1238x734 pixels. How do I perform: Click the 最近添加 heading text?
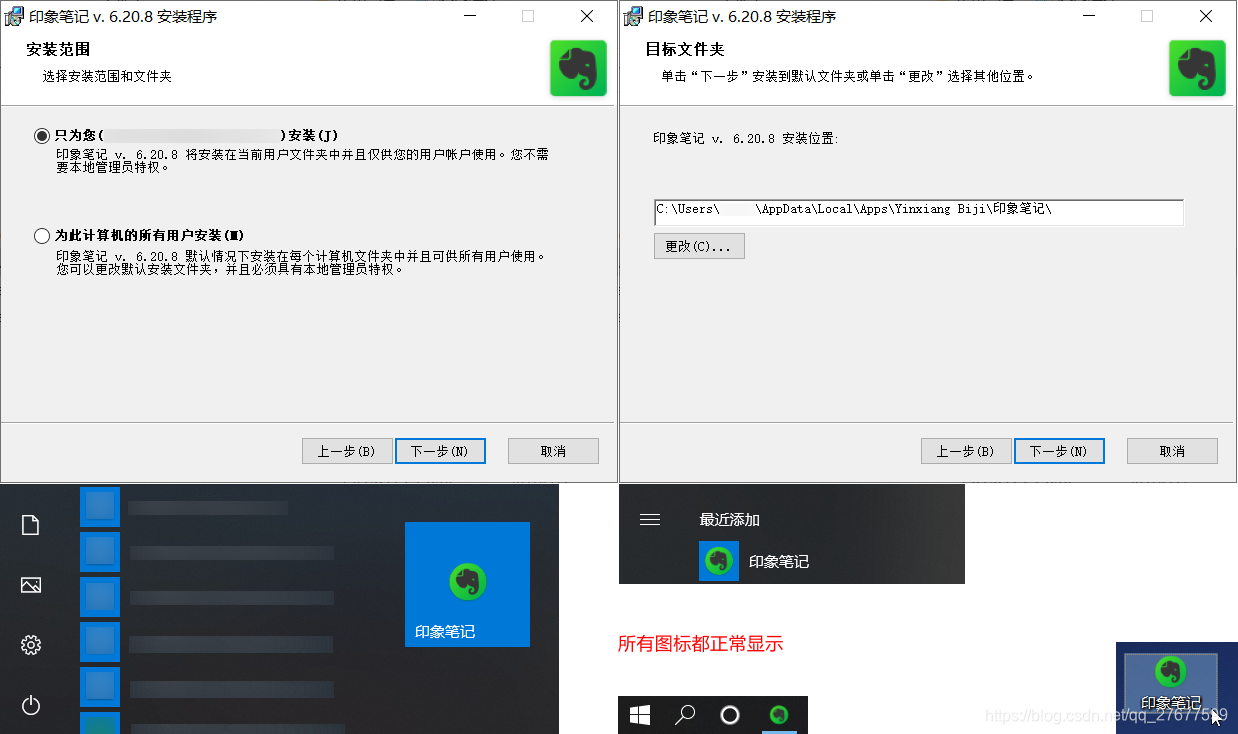[x=729, y=519]
